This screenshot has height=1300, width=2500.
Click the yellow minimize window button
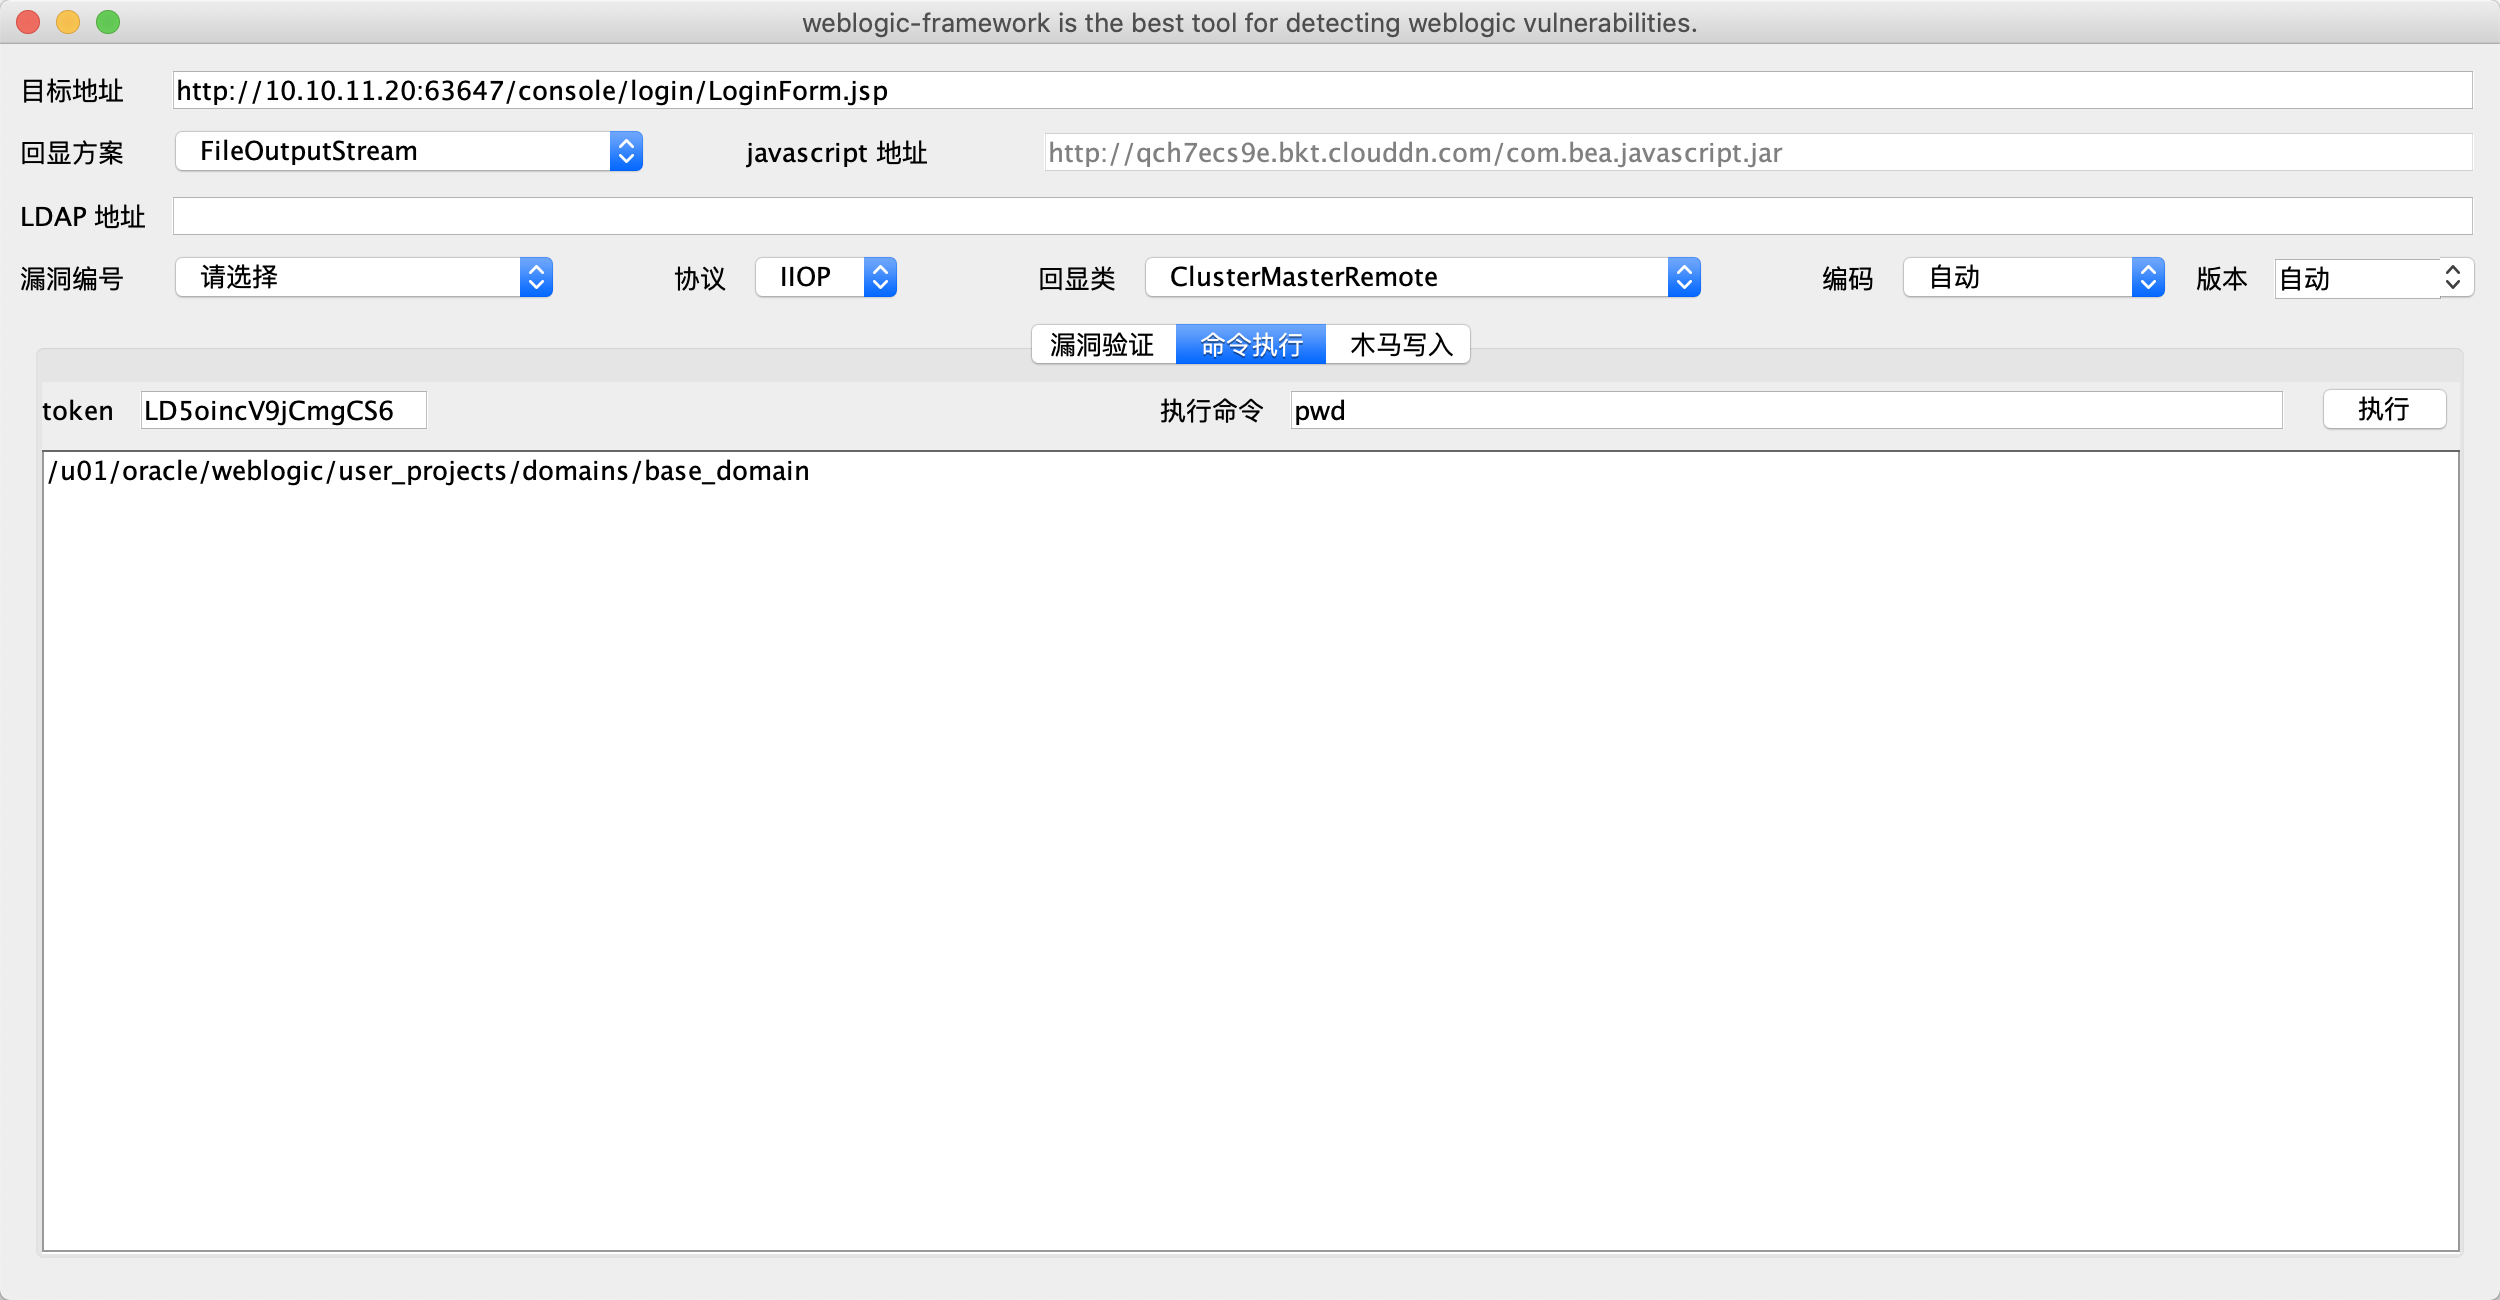[68, 22]
